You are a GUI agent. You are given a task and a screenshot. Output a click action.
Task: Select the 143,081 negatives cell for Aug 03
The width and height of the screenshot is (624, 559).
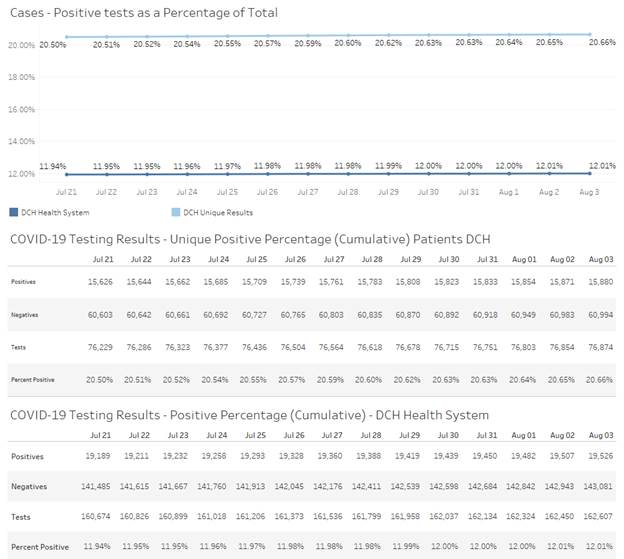[x=600, y=486]
